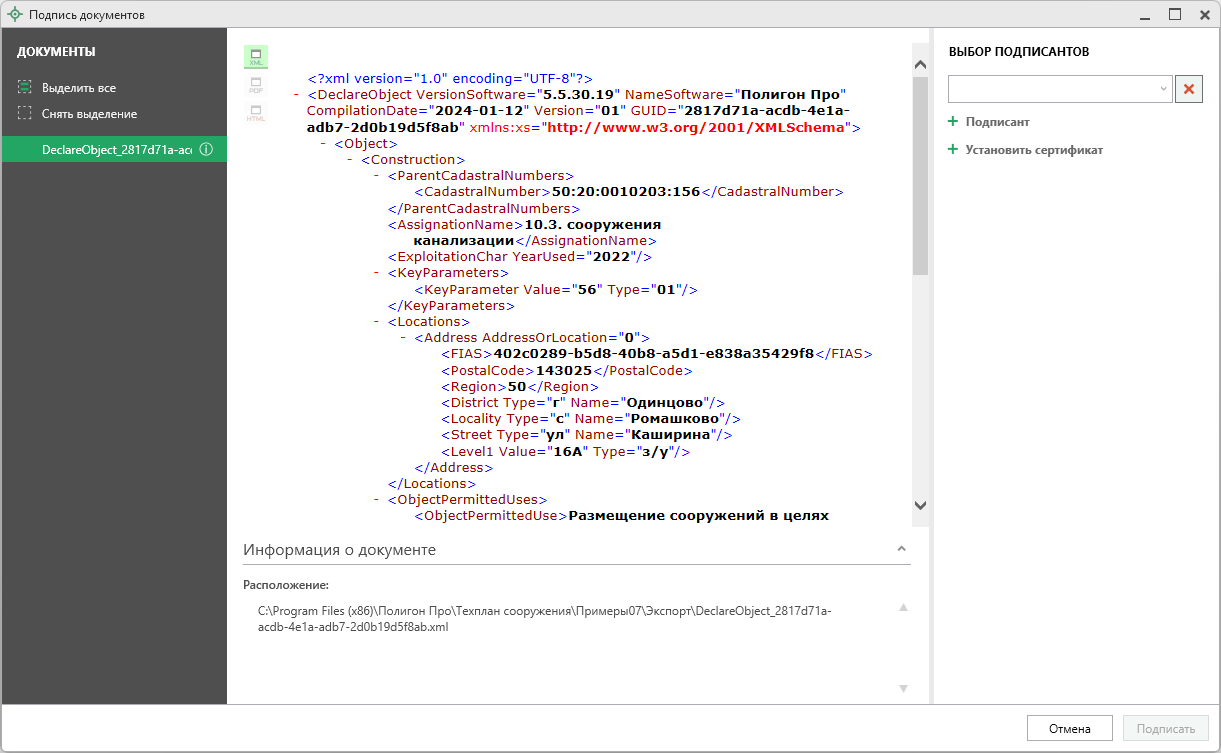Viewport: 1221px width, 753px height.
Task: Click the Deselect icon (Снять выделение)
Action: 25,114
